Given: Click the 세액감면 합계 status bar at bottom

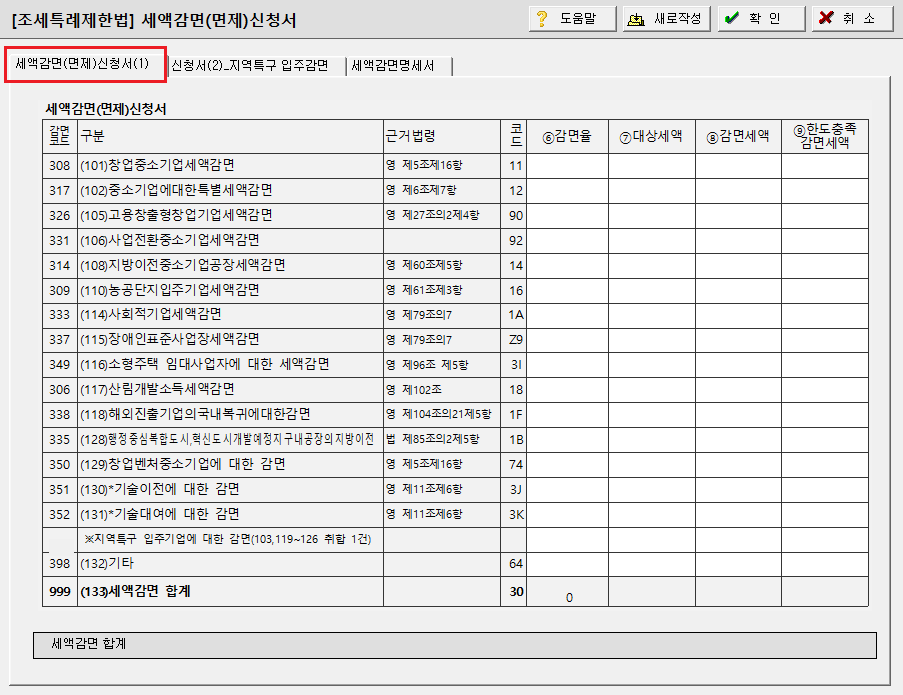Looking at the screenshot, I should click(x=455, y=645).
